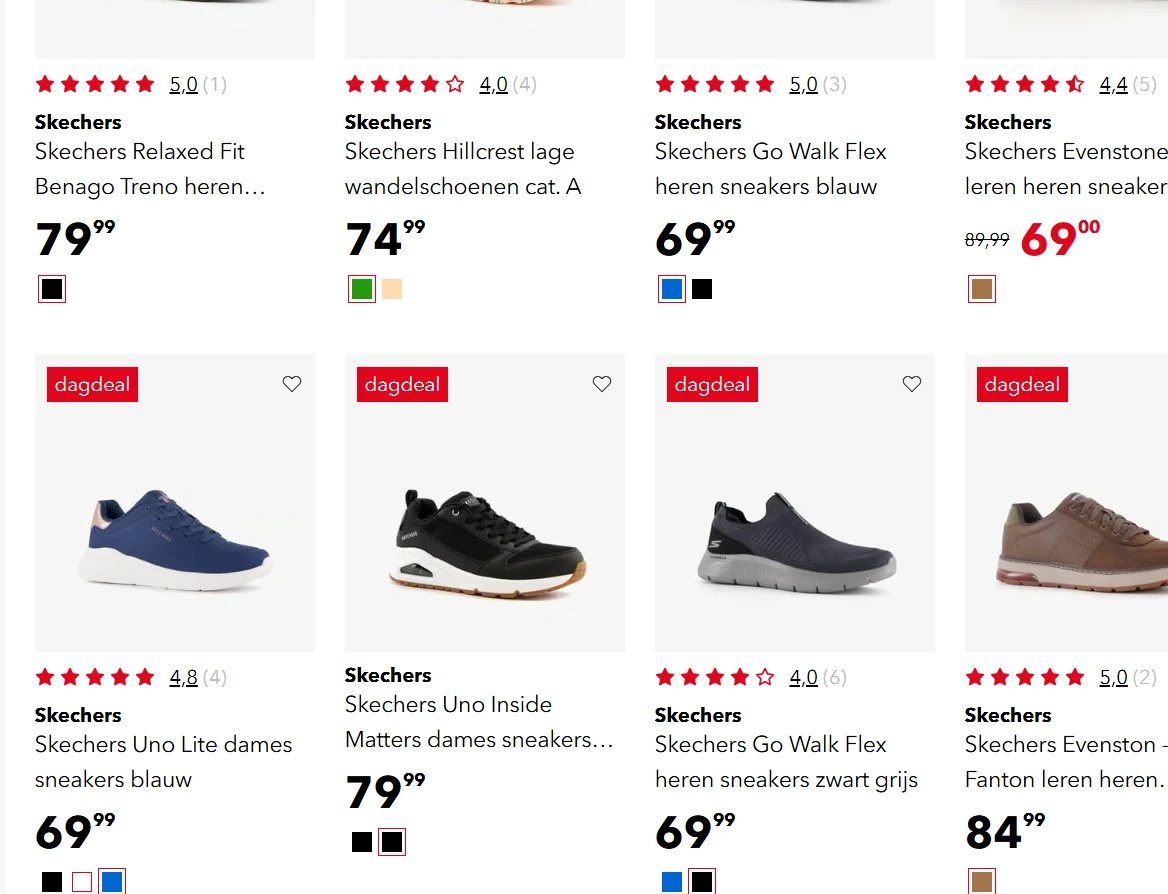Viewport: 1168px width, 894px height.
Task: Open the Skechers Go Walk Flex blauw product title
Action: (770, 168)
